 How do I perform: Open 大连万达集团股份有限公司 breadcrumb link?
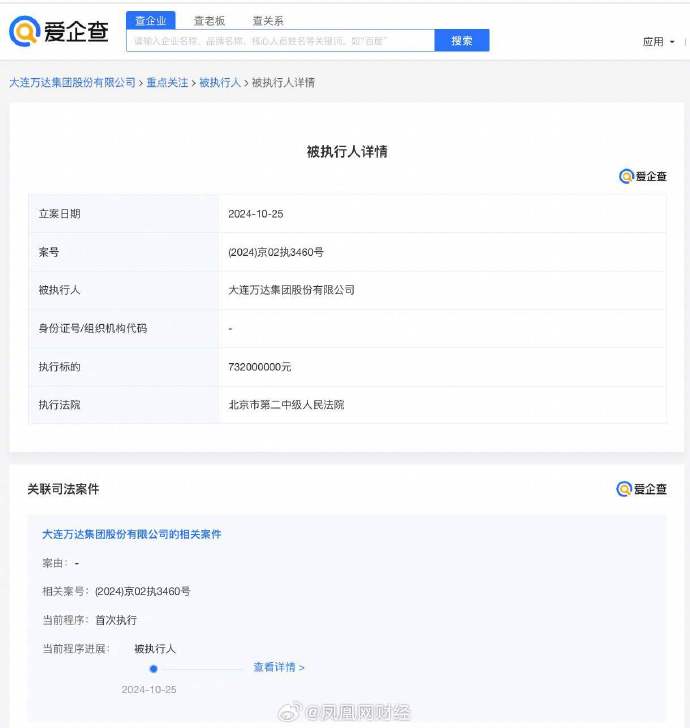point(72,83)
